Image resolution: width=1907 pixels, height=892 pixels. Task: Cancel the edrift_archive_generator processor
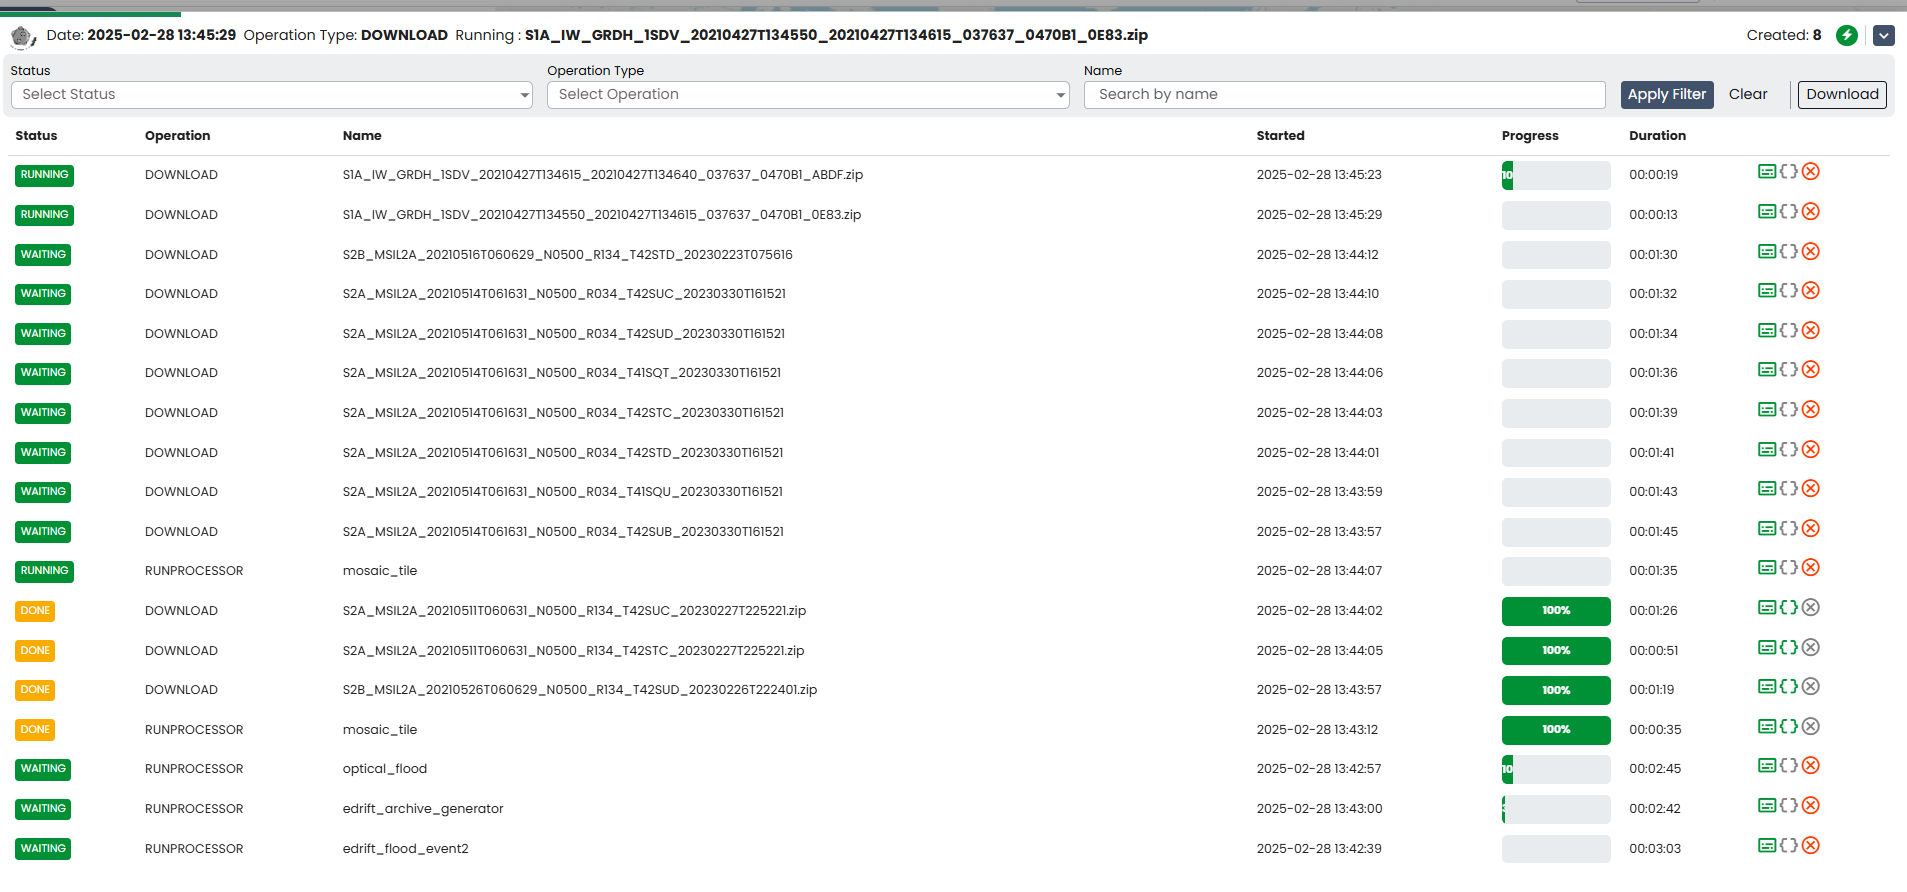[1811, 806]
